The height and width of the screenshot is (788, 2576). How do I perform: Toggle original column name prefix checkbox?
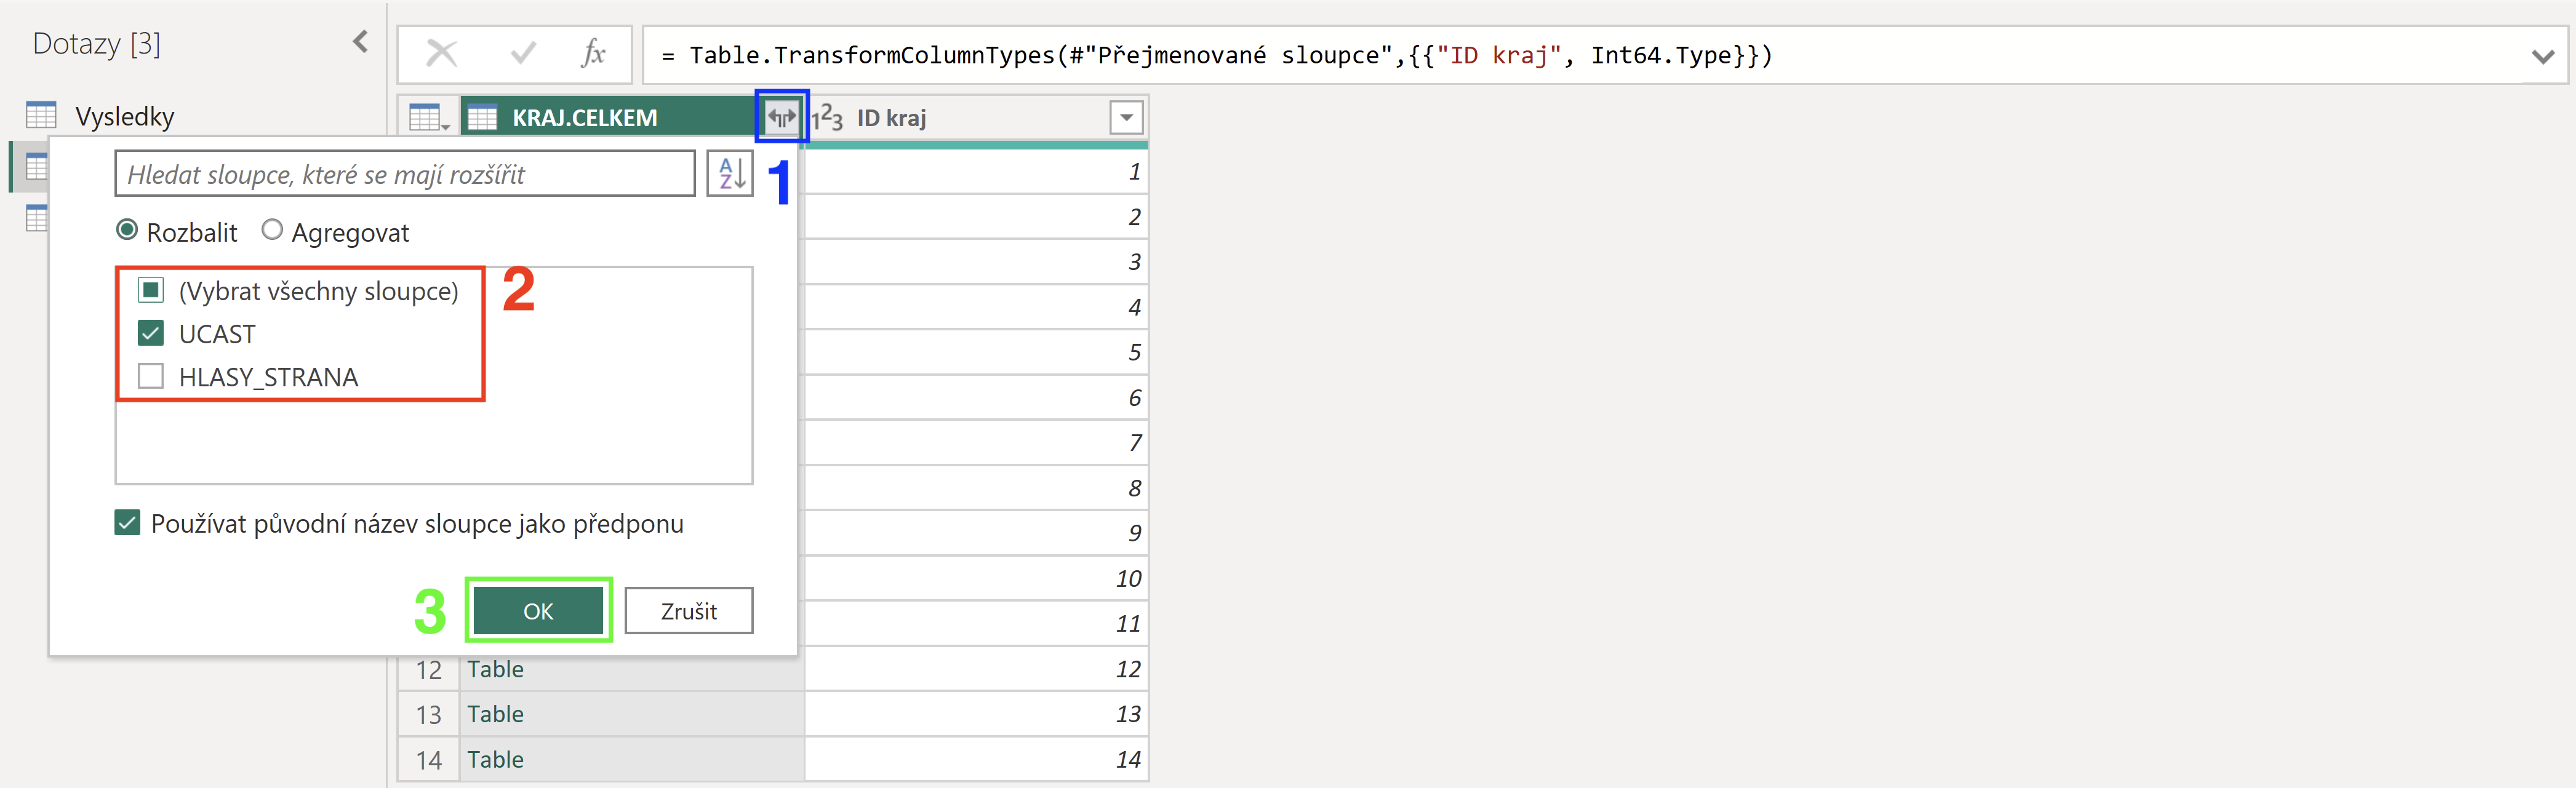click(127, 523)
